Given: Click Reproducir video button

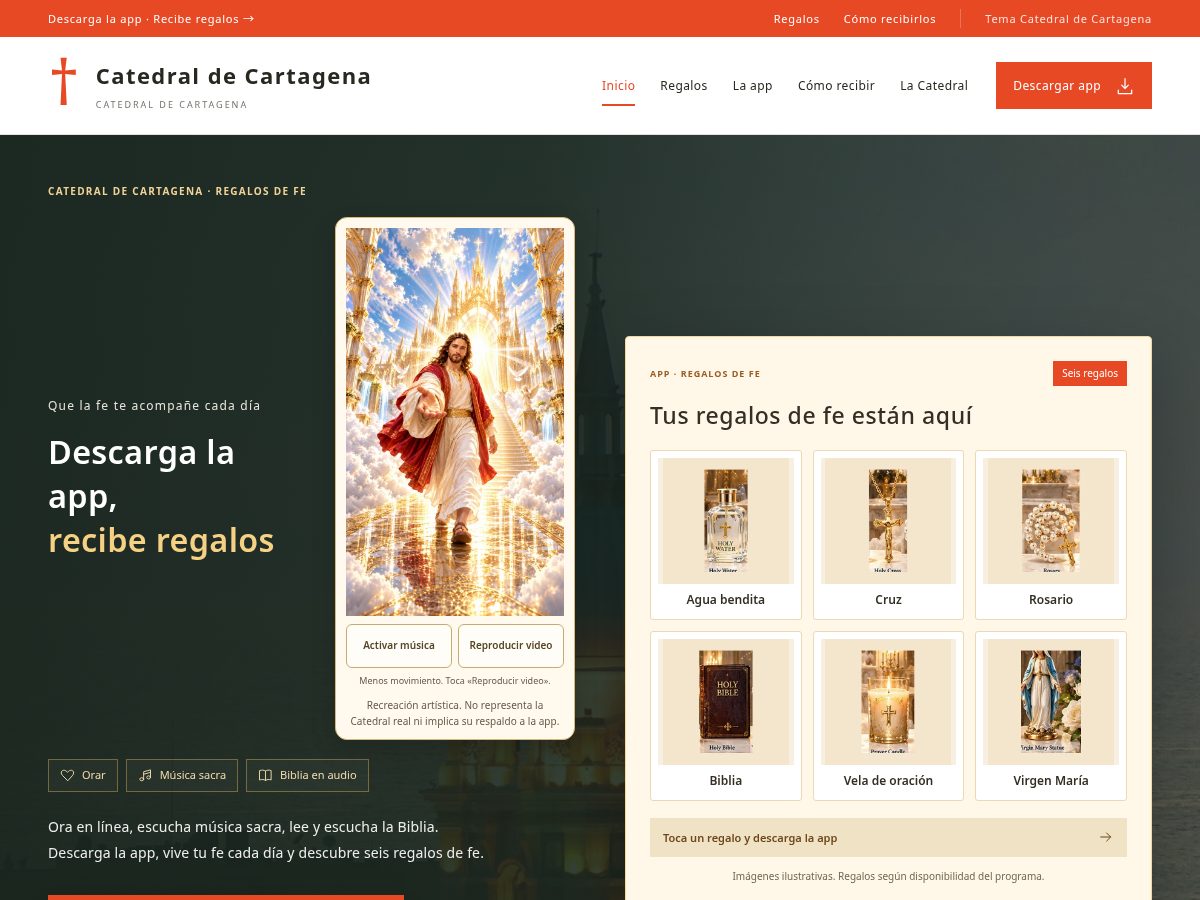Looking at the screenshot, I should click(511, 646).
